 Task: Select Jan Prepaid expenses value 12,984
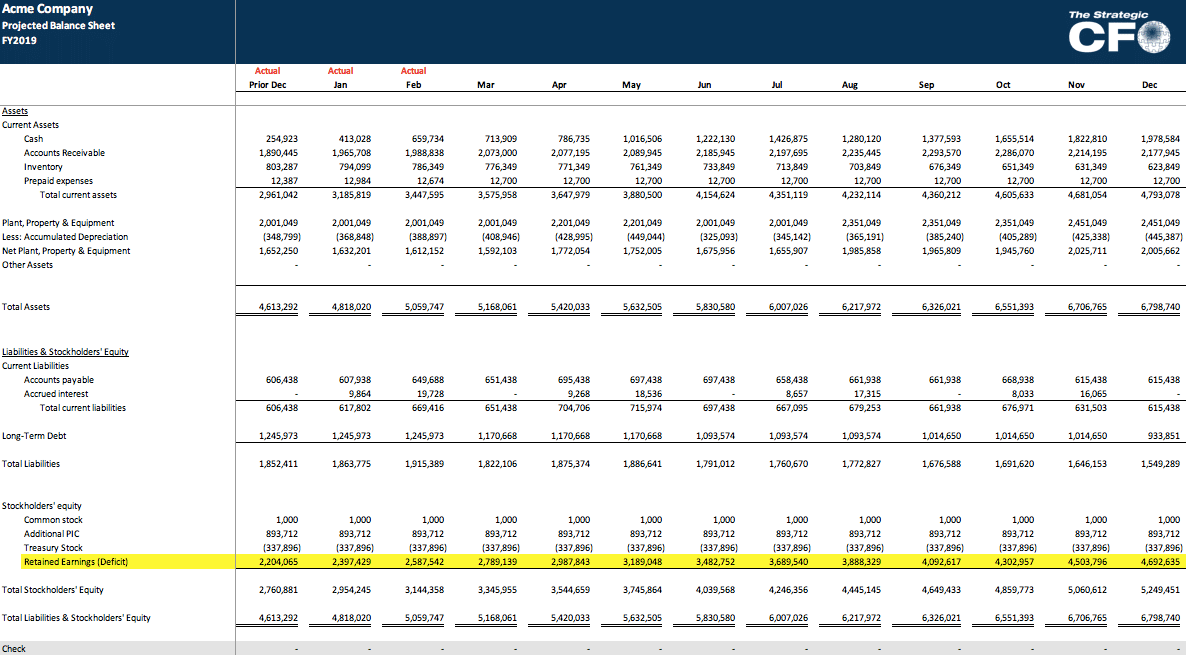(x=358, y=181)
